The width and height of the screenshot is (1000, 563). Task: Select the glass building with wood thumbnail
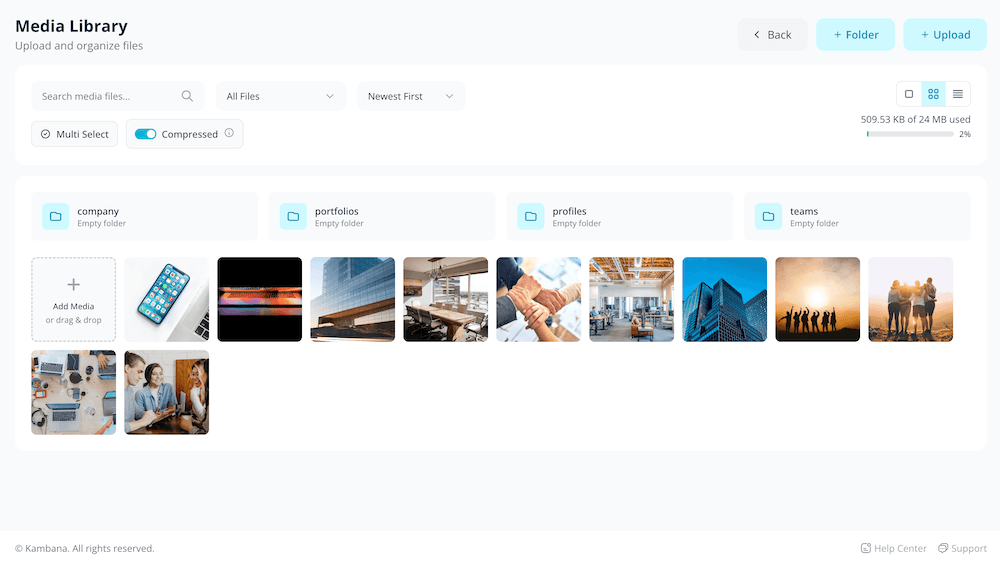pyautogui.click(x=353, y=300)
